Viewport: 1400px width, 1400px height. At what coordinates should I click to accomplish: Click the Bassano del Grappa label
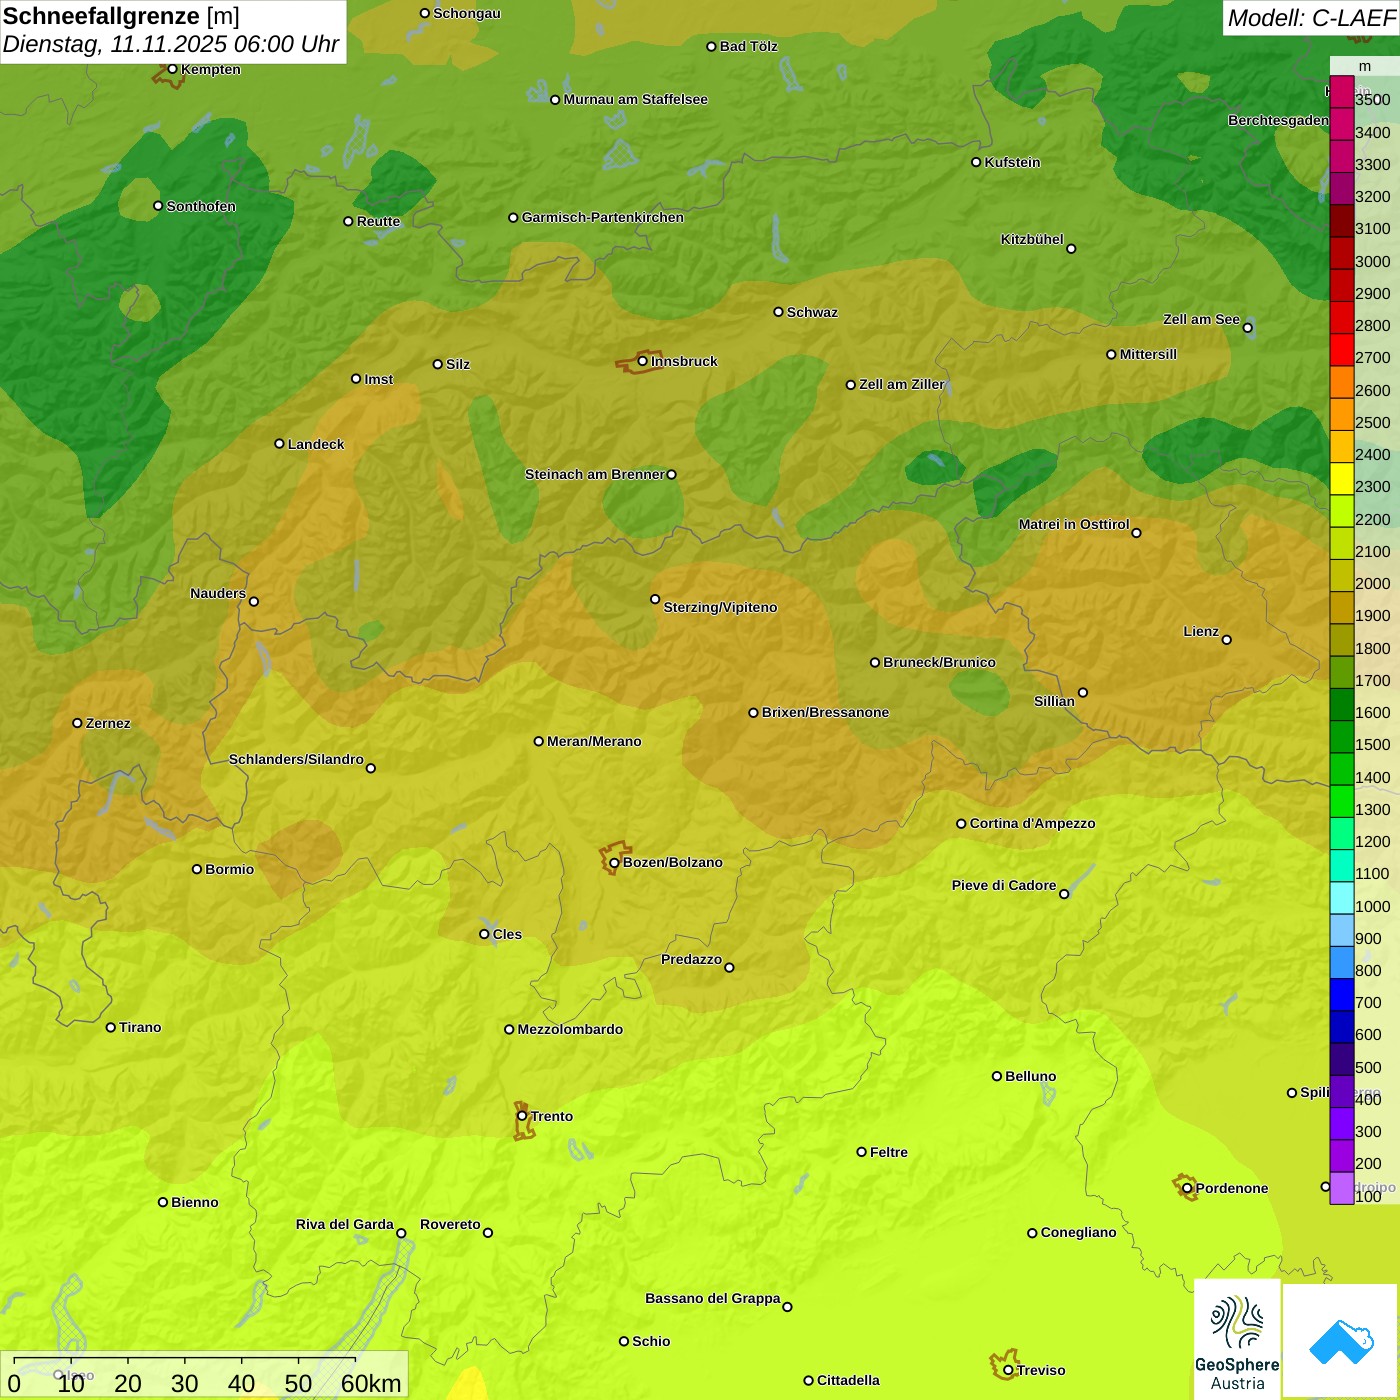tap(713, 1298)
